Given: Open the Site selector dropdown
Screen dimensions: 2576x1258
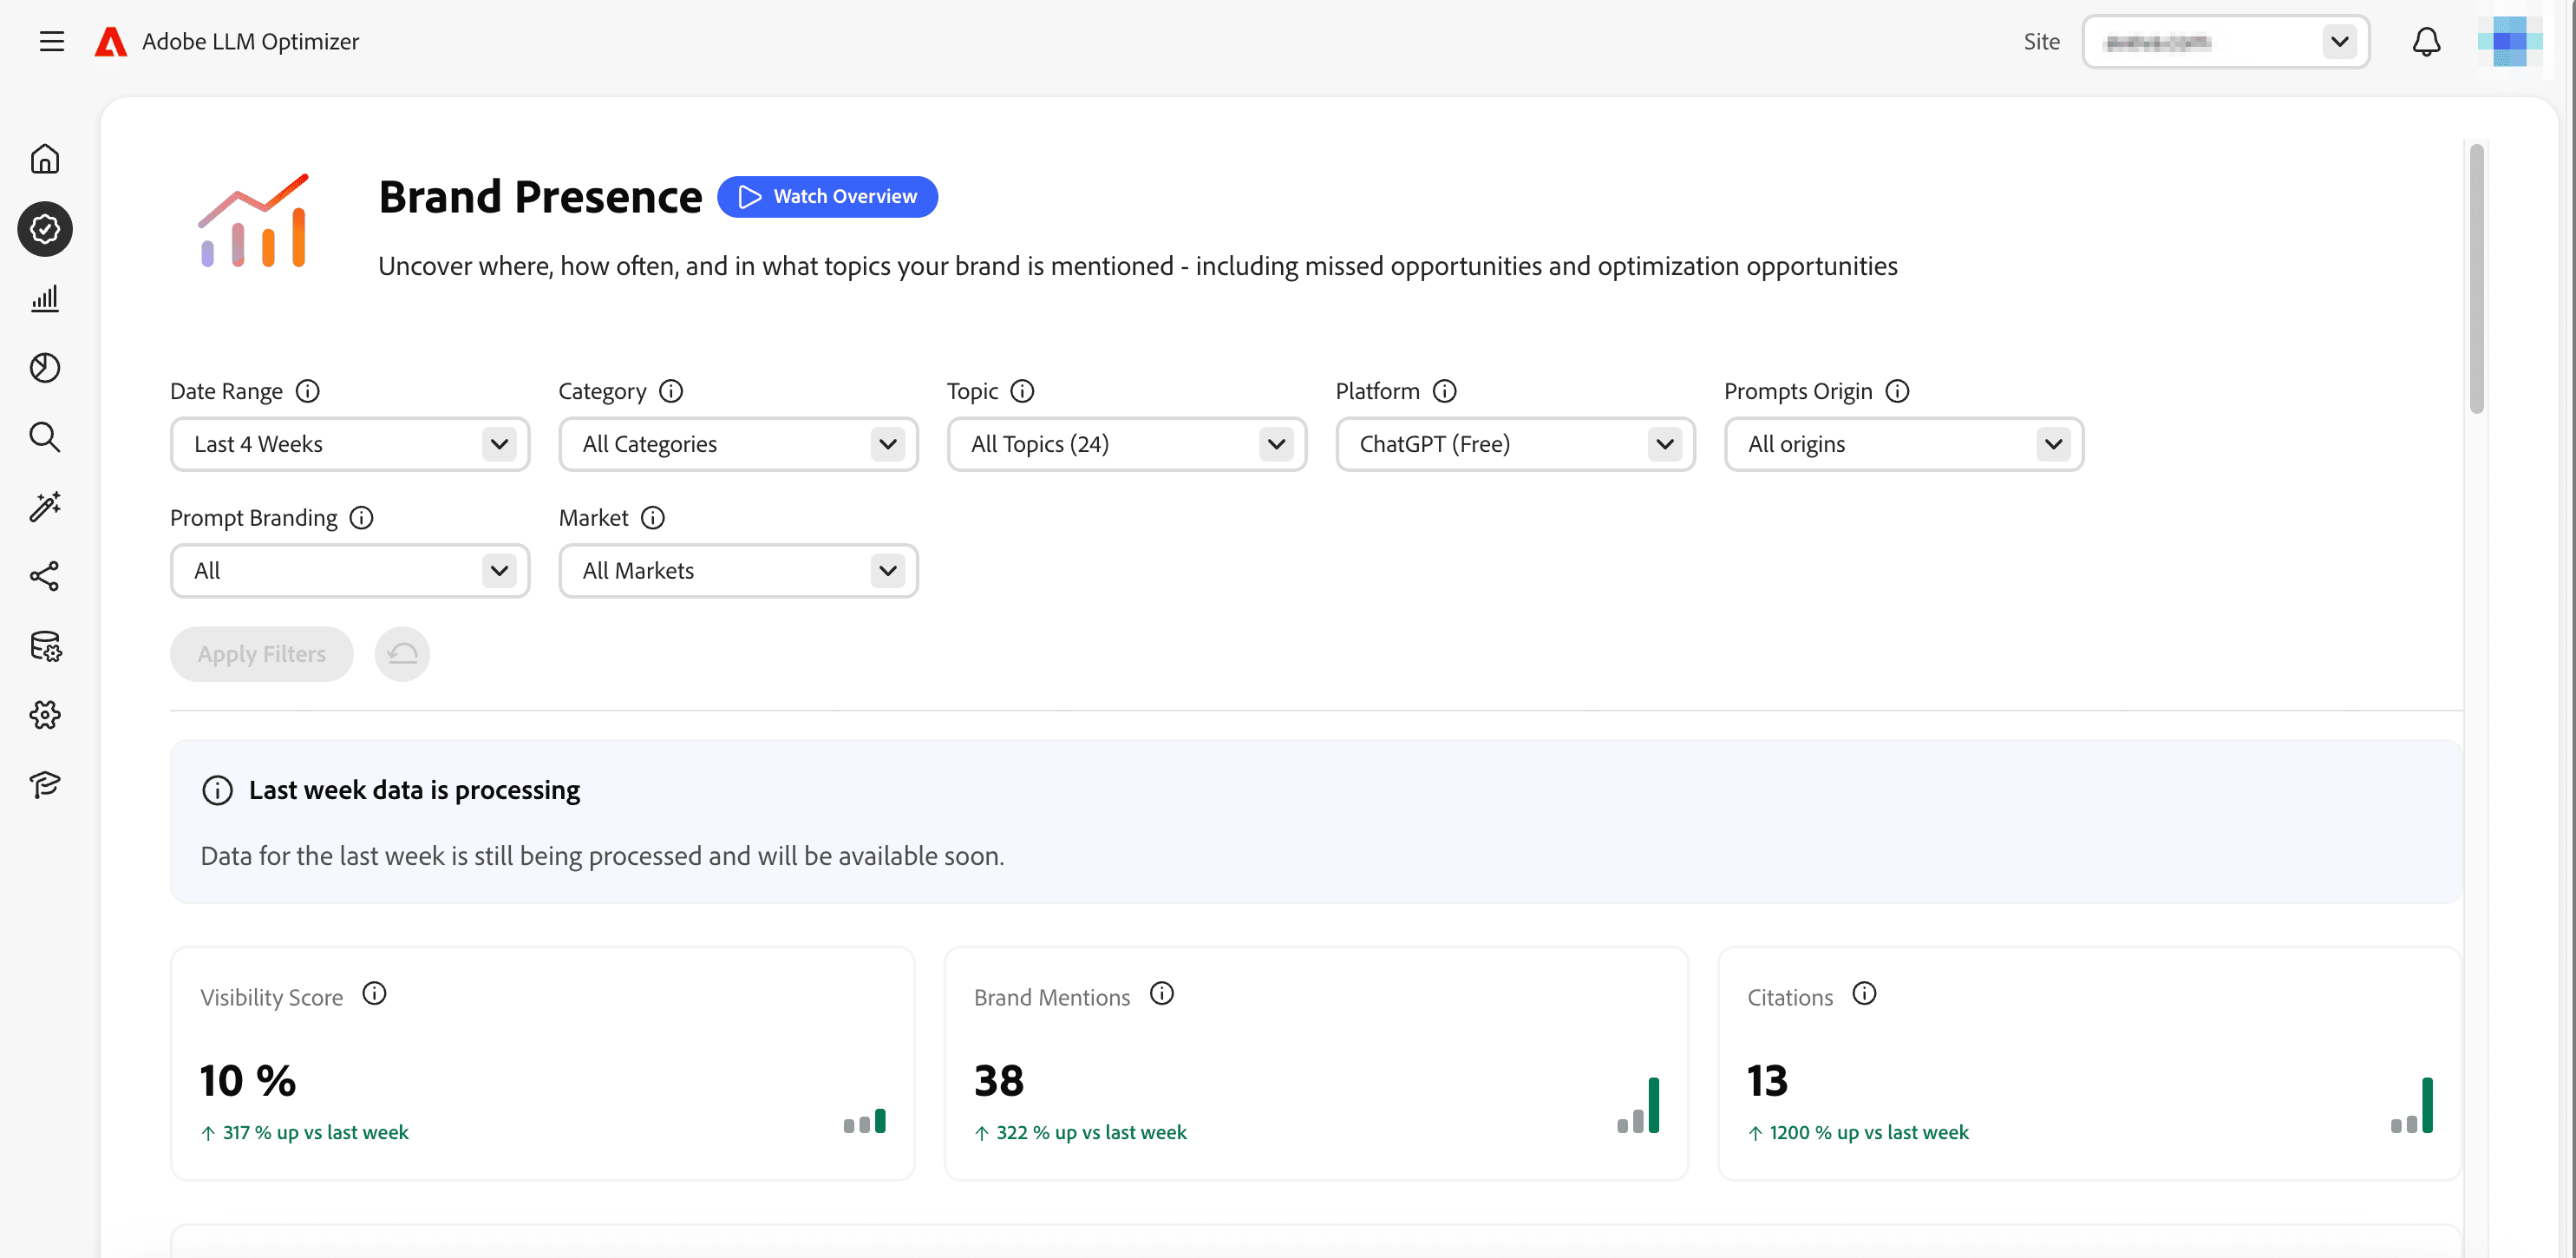Looking at the screenshot, I should tap(2226, 42).
